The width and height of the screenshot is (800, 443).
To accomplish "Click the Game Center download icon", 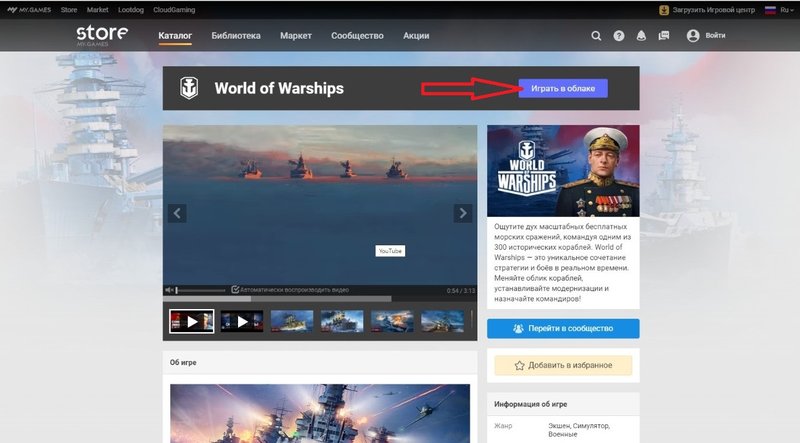I will 664,10.
